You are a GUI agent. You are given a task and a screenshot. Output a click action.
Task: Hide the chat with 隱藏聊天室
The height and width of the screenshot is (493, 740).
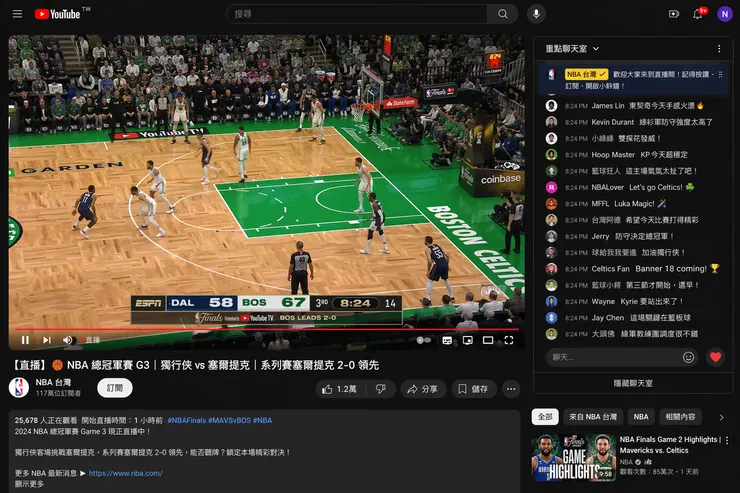633,383
